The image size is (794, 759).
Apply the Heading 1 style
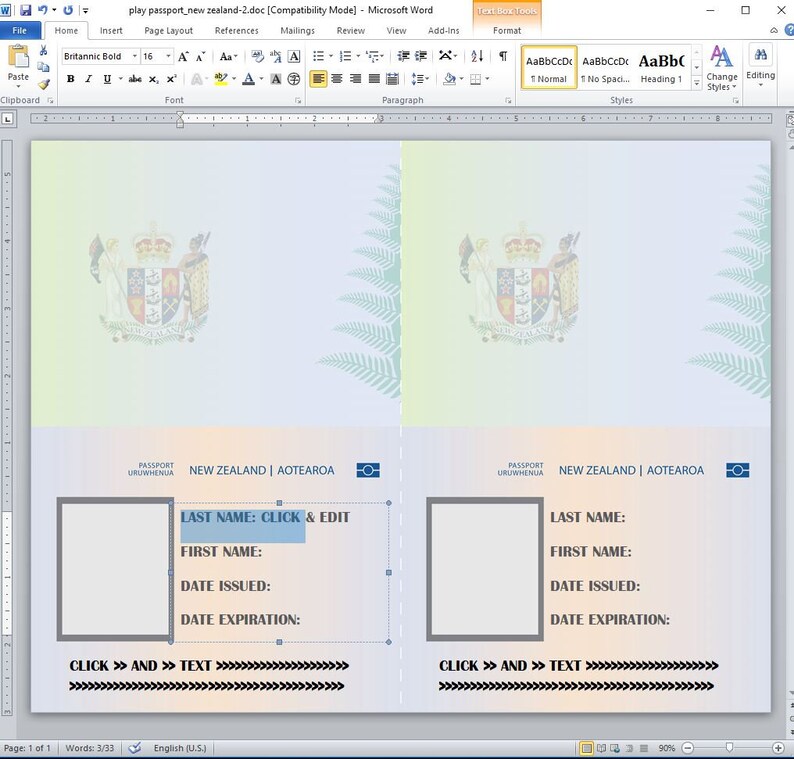[x=661, y=67]
